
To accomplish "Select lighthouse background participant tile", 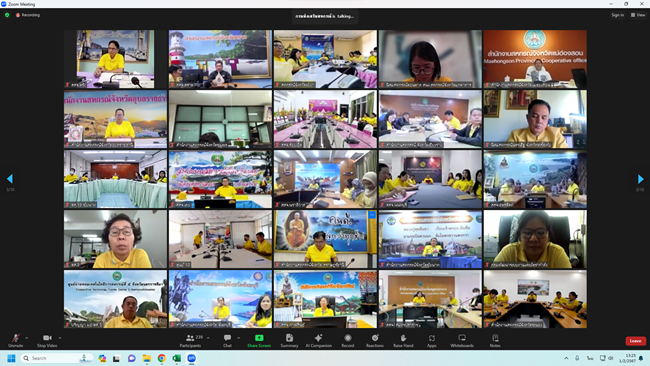I will click(x=220, y=58).
